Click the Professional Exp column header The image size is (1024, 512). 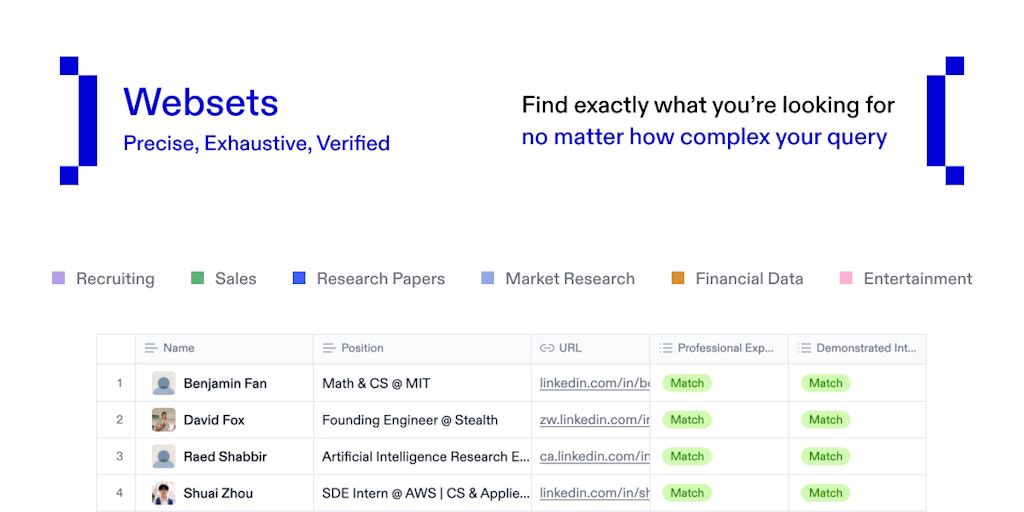[x=725, y=348]
